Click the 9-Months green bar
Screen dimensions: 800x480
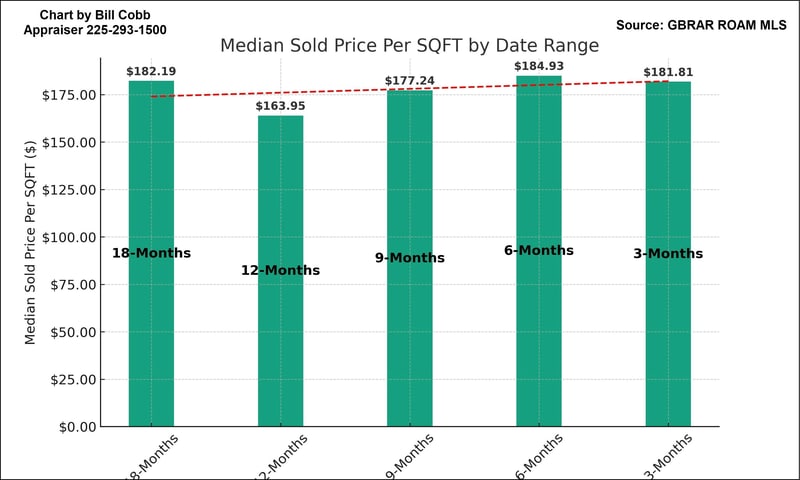(409, 330)
